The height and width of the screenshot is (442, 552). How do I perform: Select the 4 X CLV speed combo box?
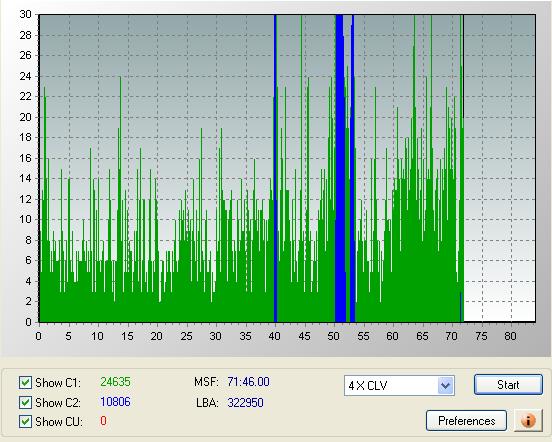(399, 385)
